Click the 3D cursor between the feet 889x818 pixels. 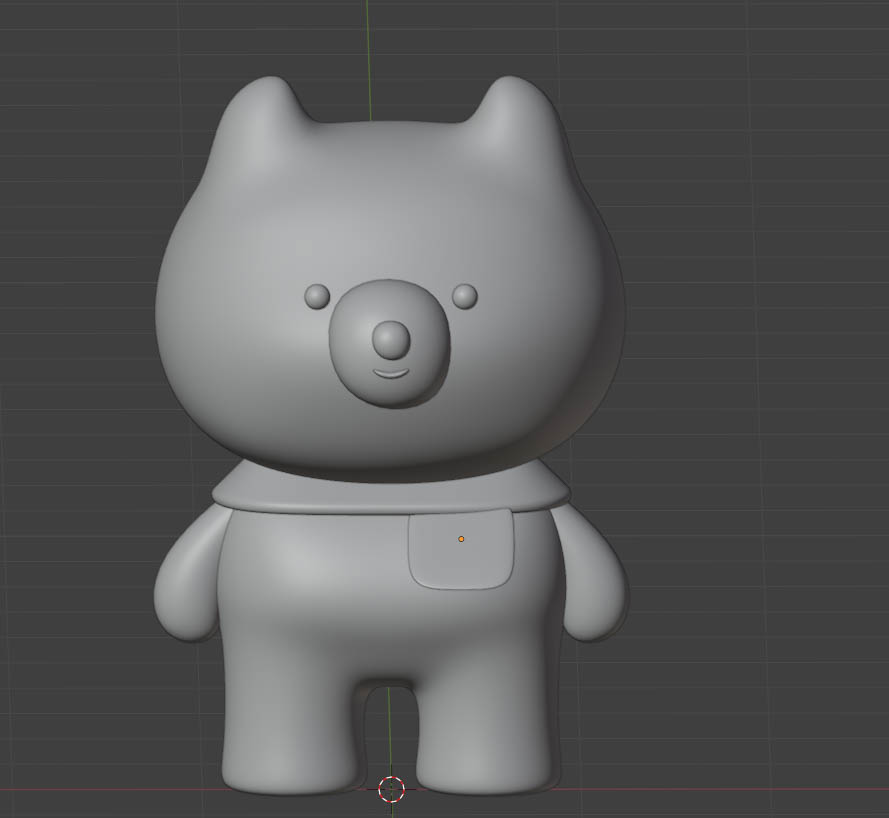pyautogui.click(x=391, y=789)
